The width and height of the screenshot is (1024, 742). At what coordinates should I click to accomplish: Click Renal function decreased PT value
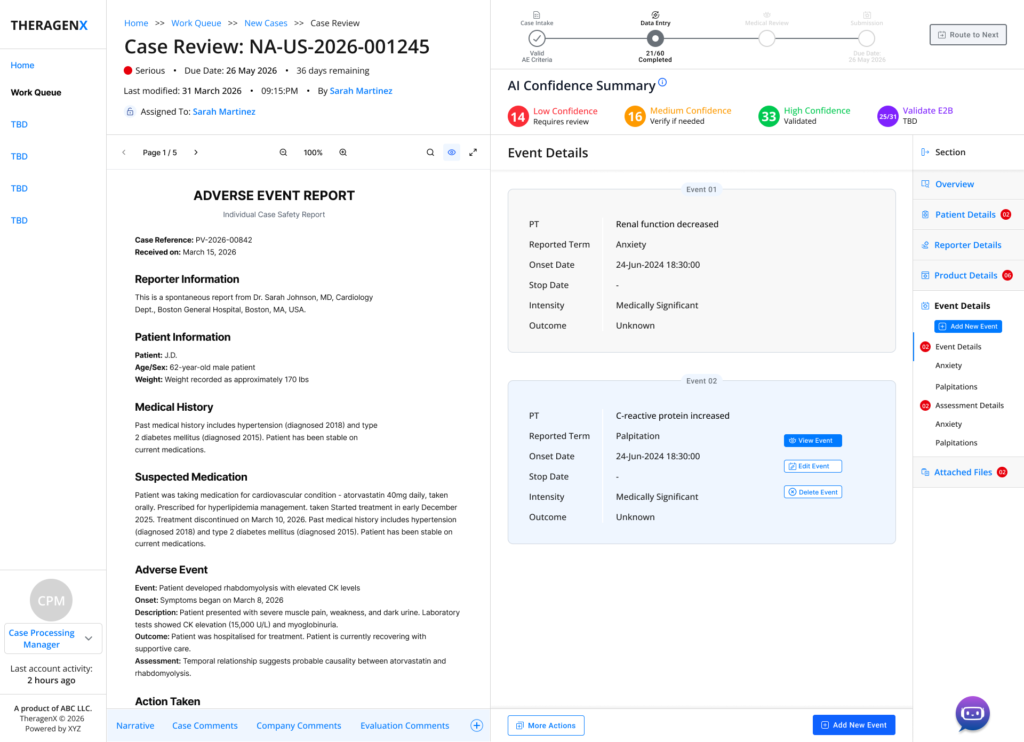[667, 224]
